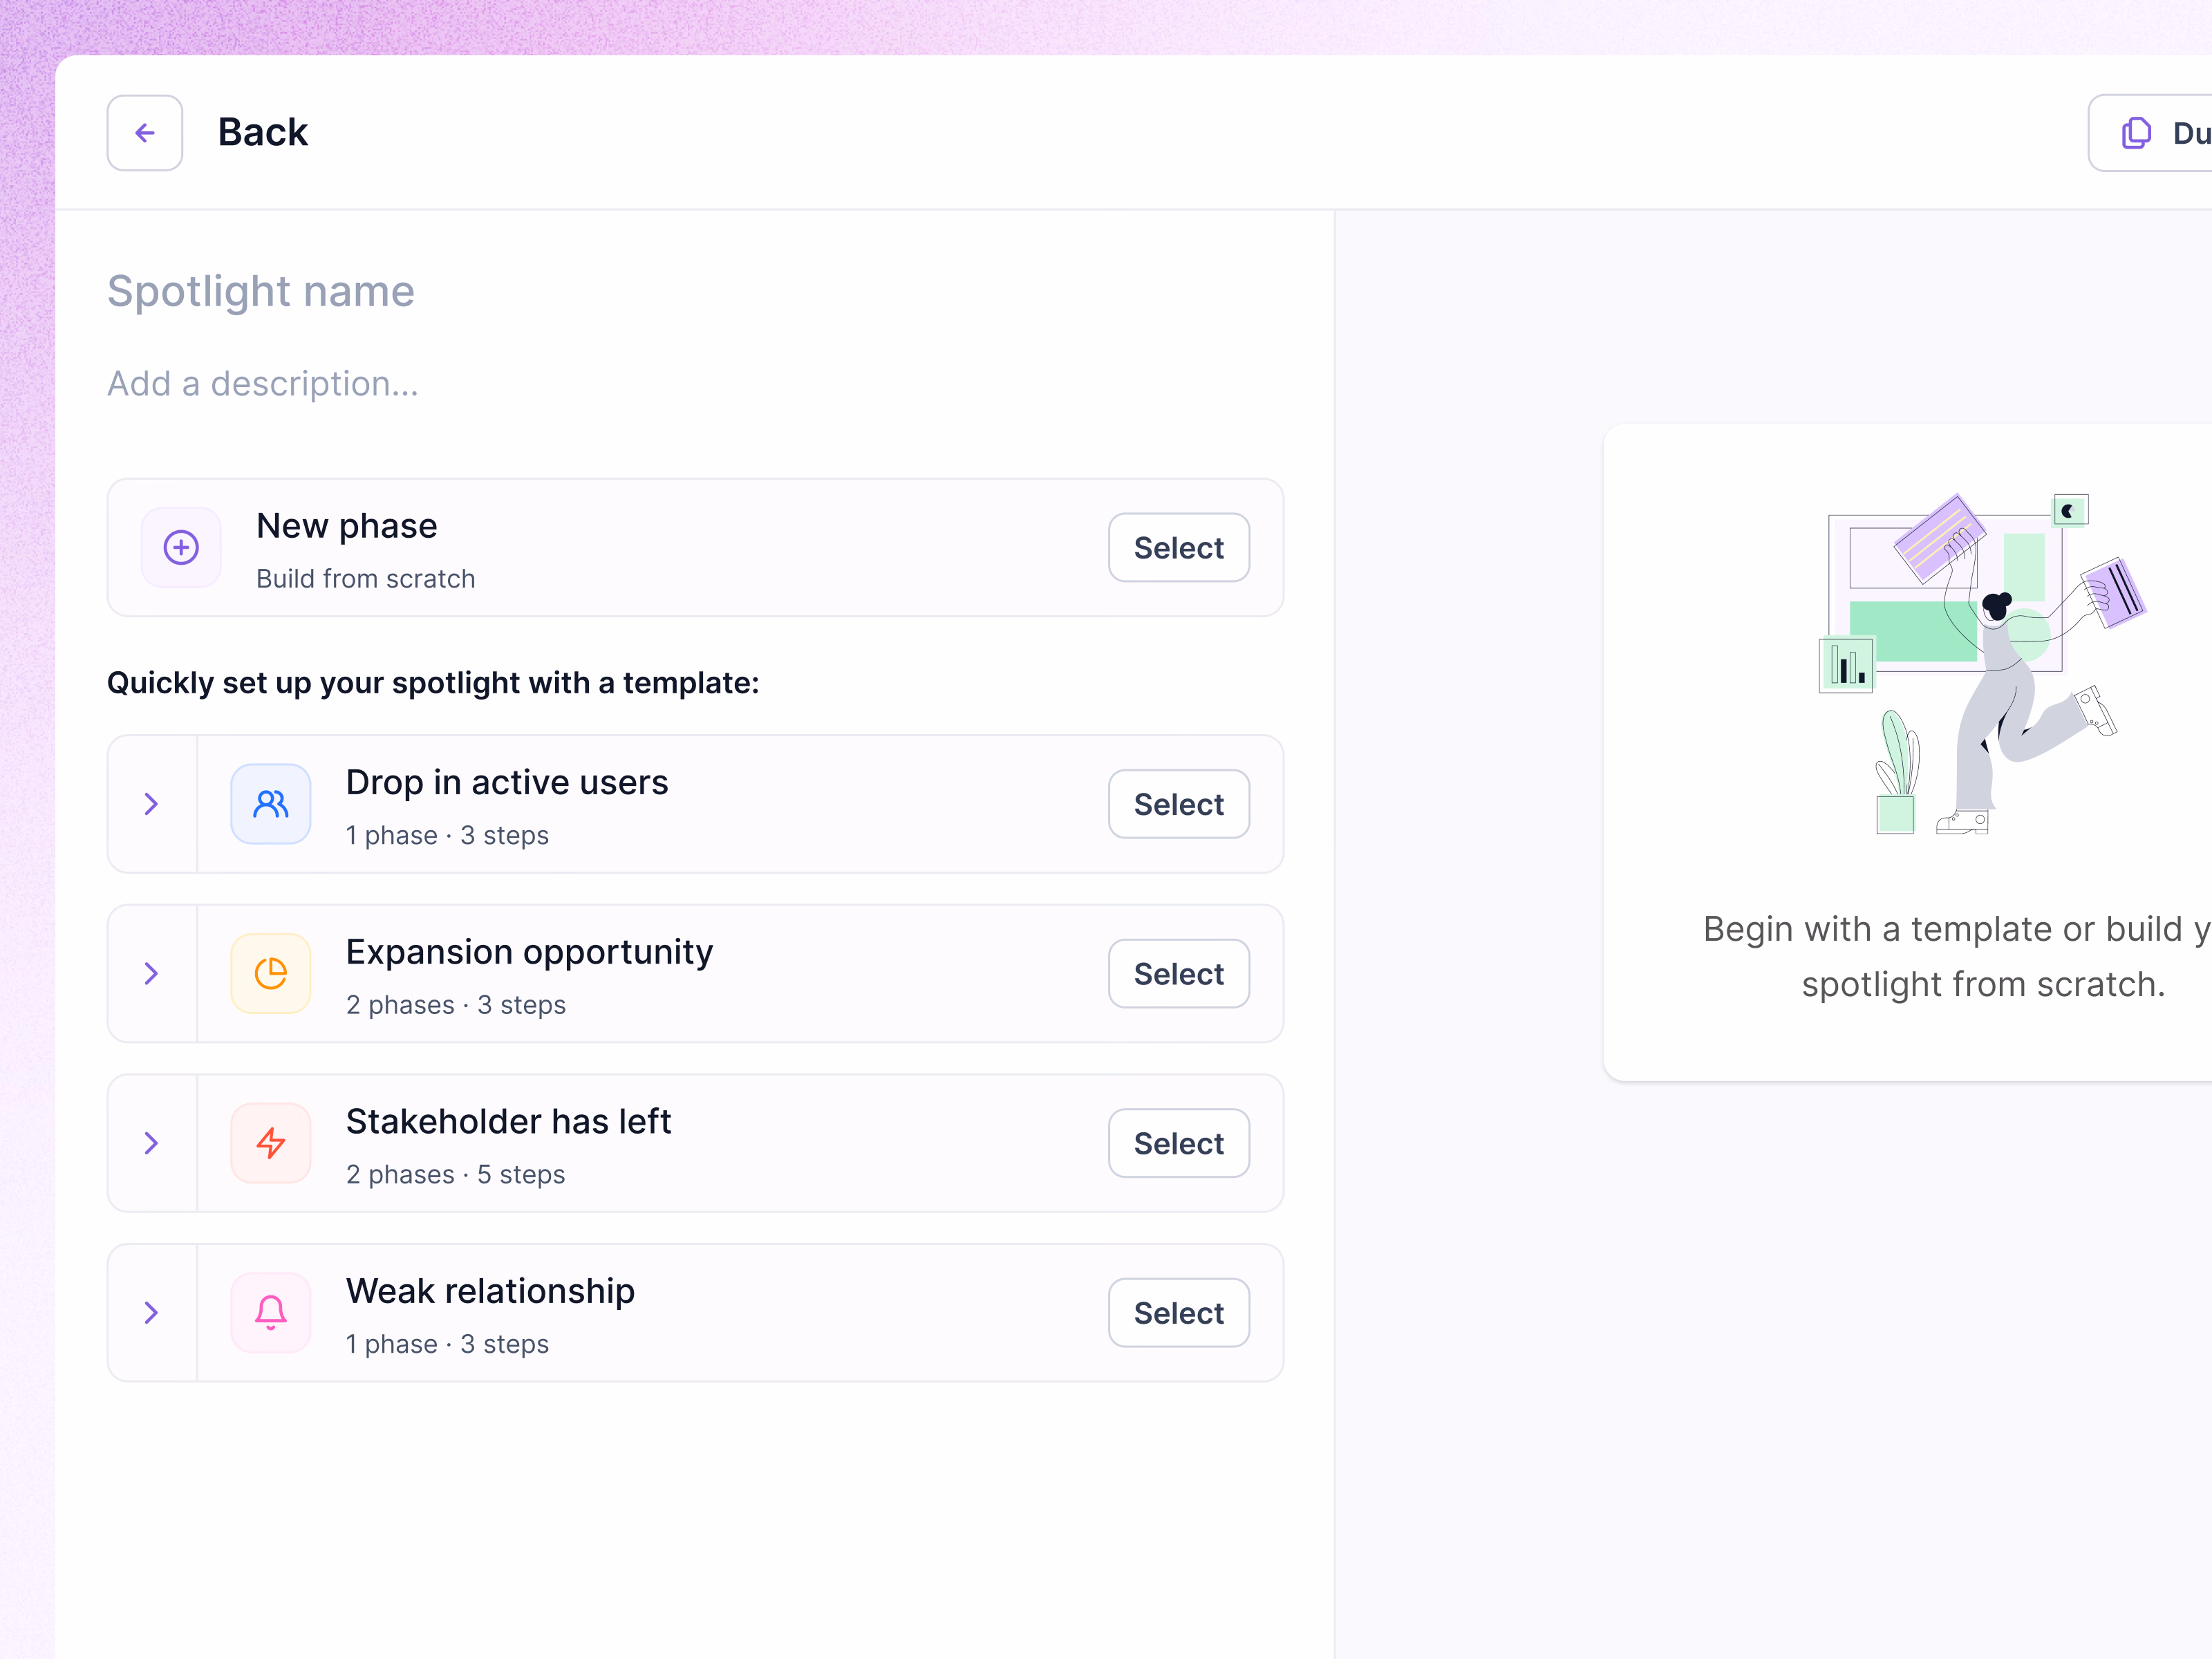2212x1659 pixels.
Task: Click the Back label text
Action: point(263,132)
